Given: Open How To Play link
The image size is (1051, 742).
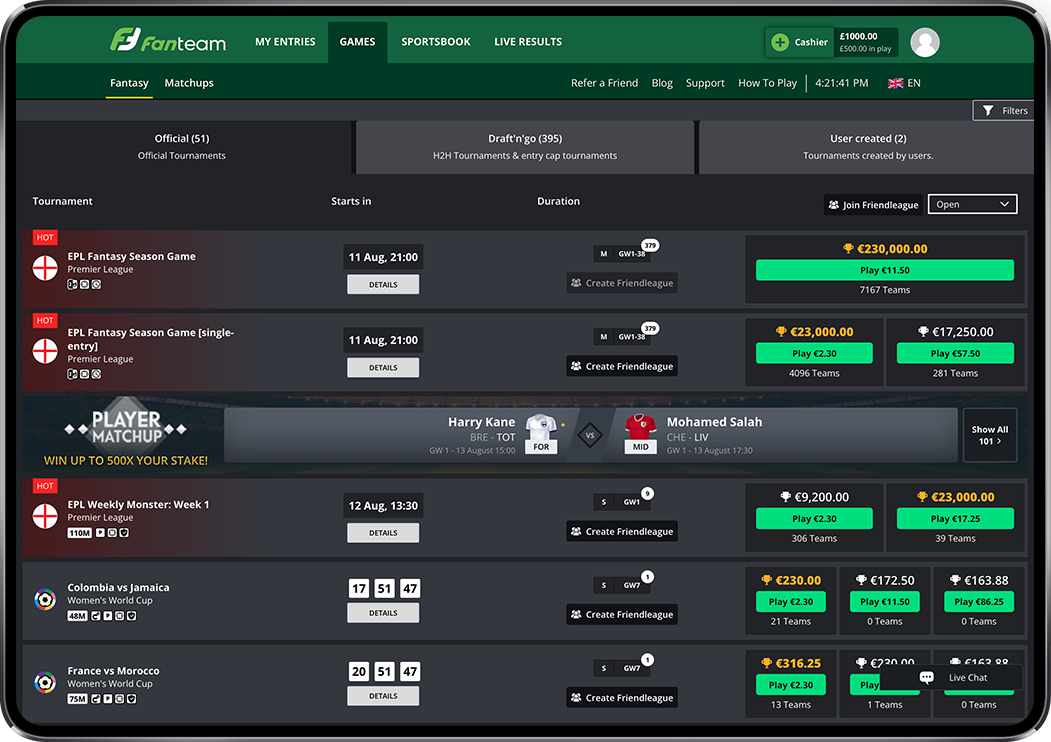Looking at the screenshot, I should coord(767,83).
